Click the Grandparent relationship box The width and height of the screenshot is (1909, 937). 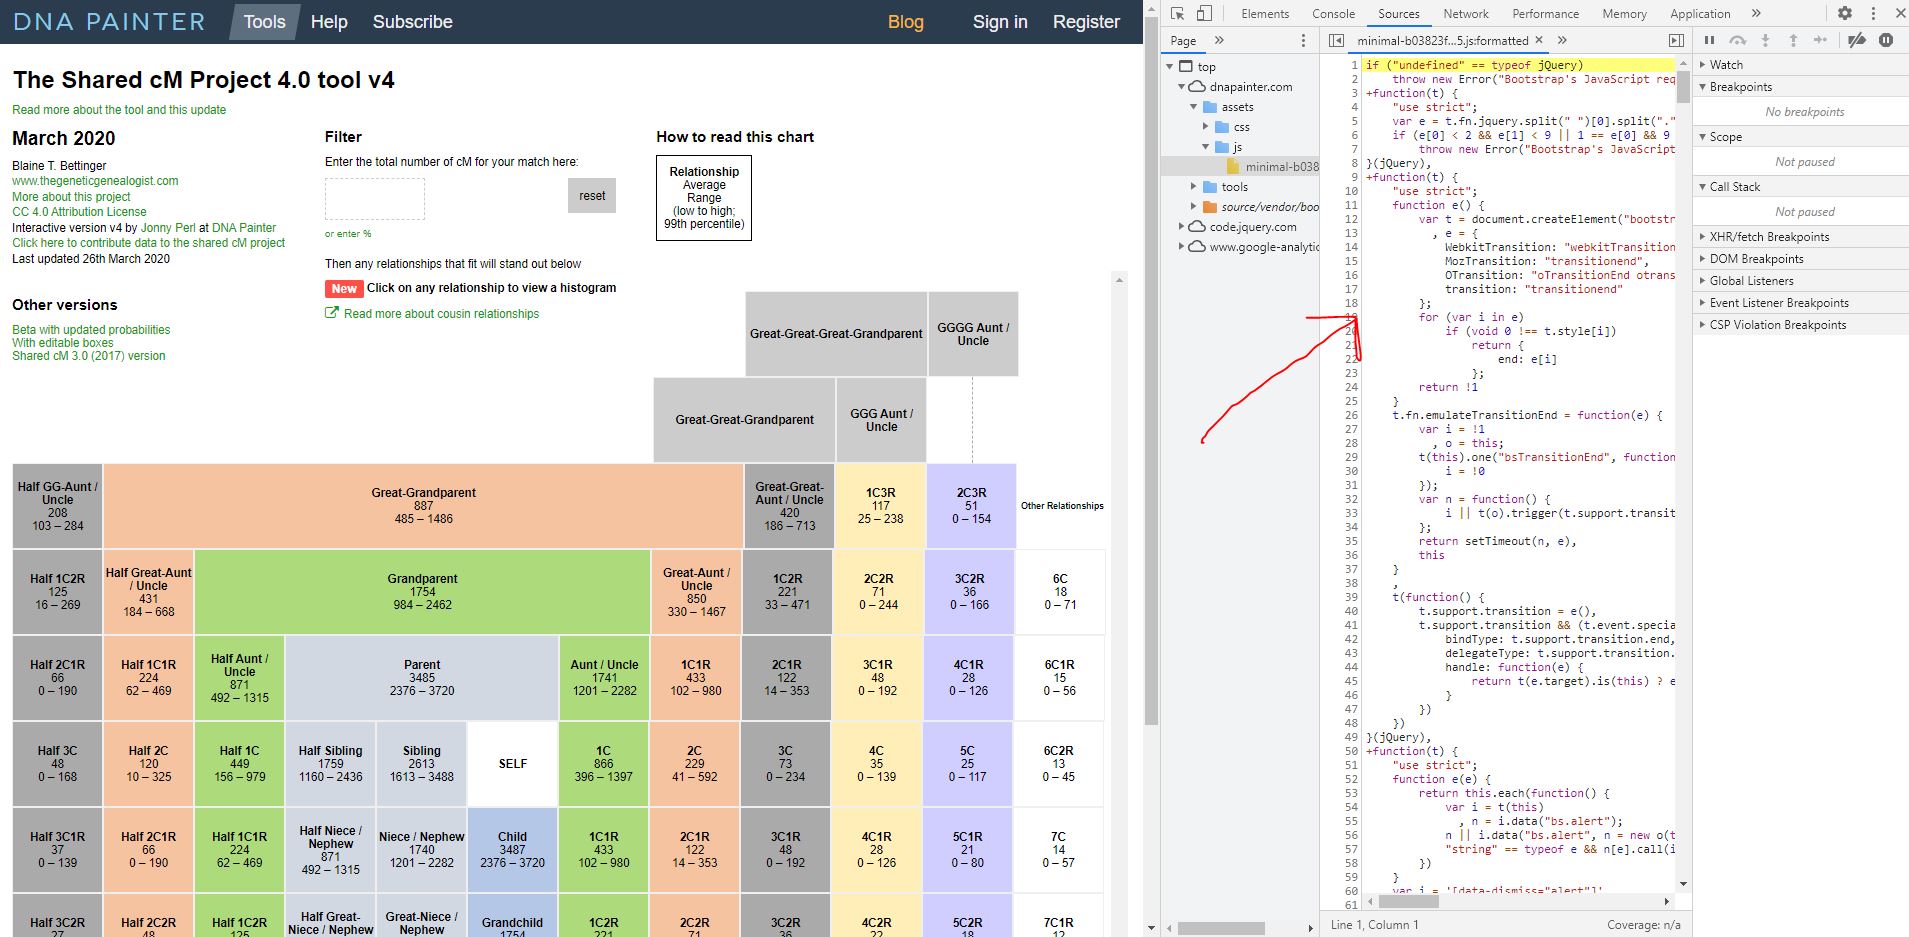pyautogui.click(x=422, y=592)
